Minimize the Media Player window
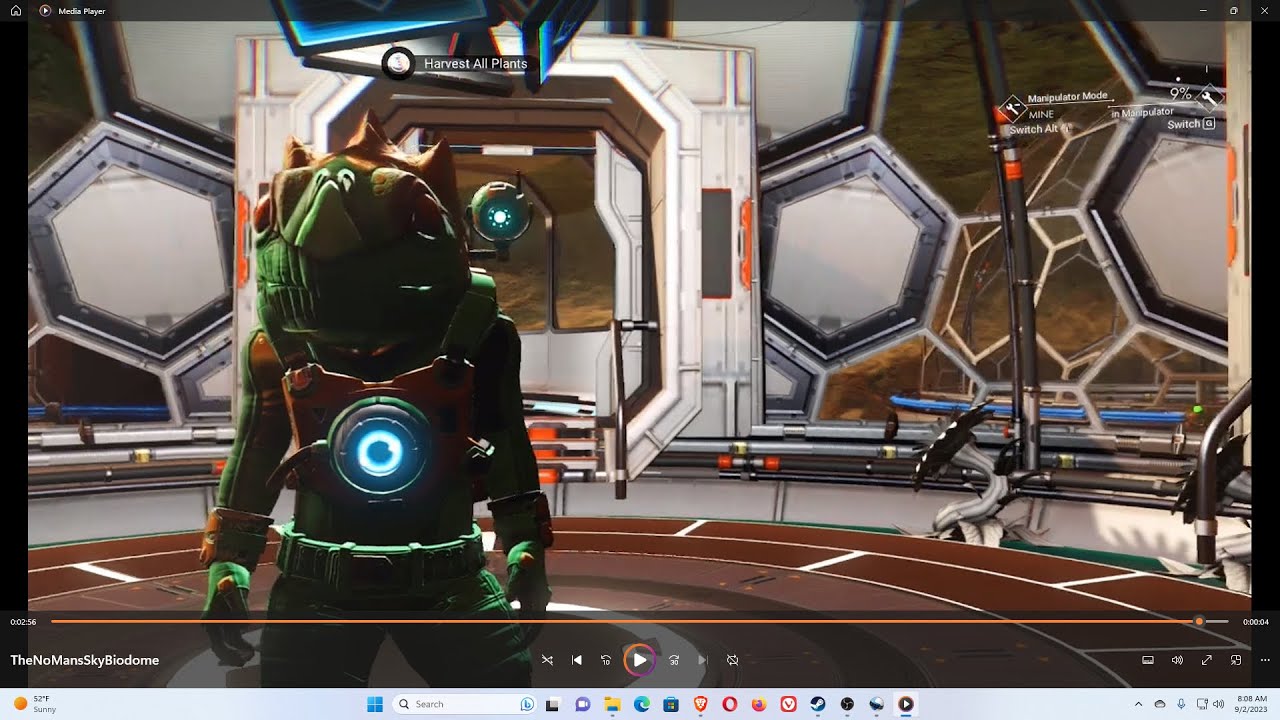The width and height of the screenshot is (1280, 720). pyautogui.click(x=1203, y=10)
